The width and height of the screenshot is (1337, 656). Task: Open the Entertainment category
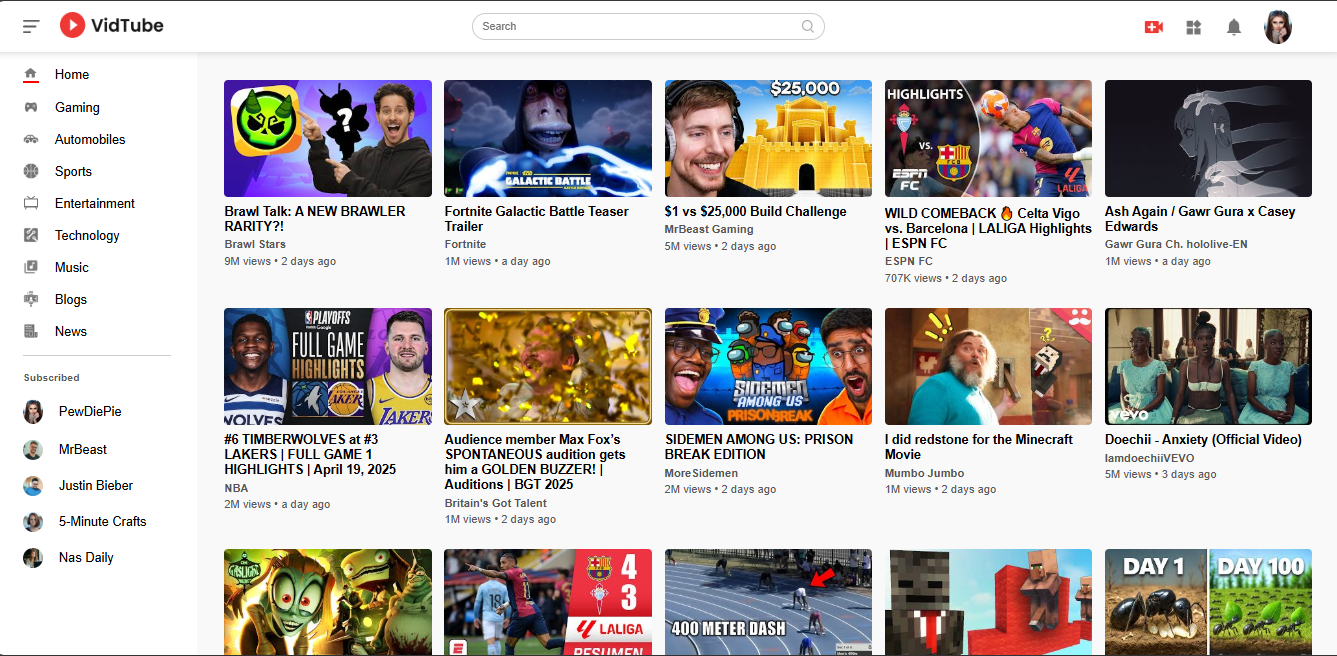click(x=97, y=203)
